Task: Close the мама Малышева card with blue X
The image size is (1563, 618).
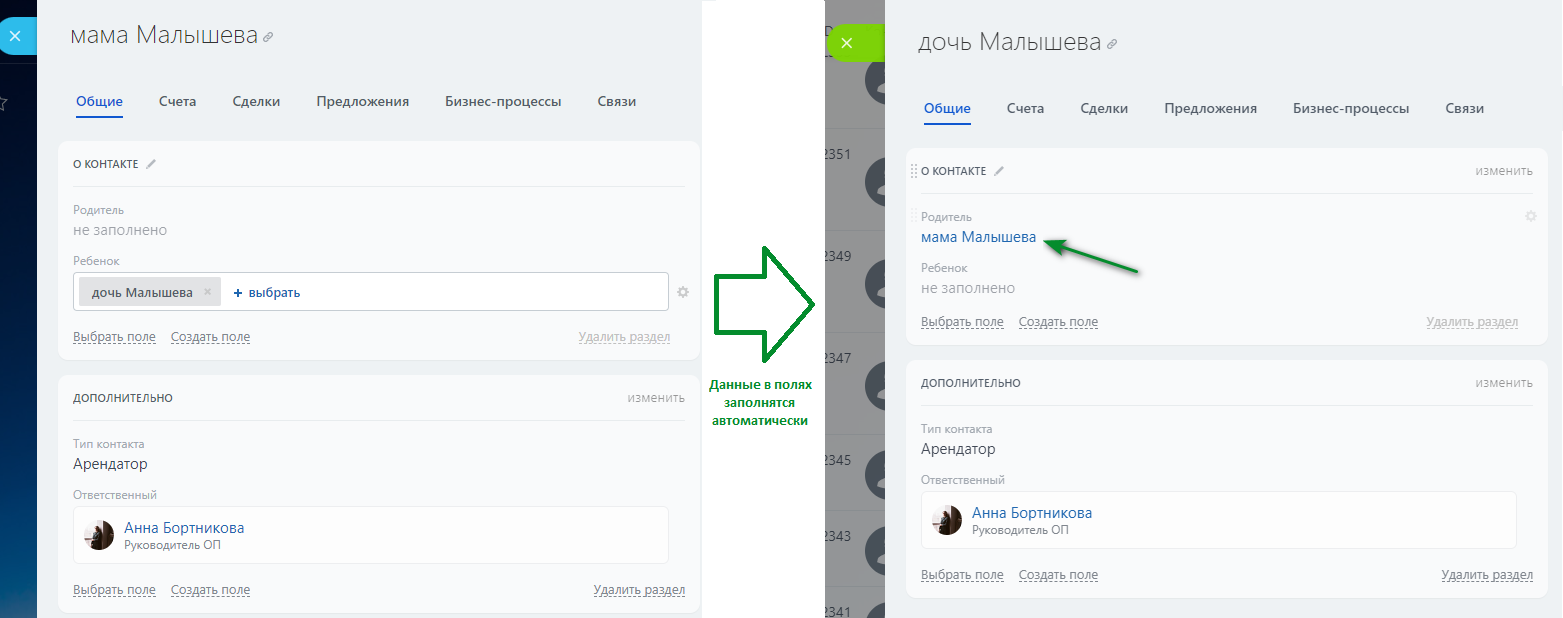Action: pyautogui.click(x=15, y=35)
